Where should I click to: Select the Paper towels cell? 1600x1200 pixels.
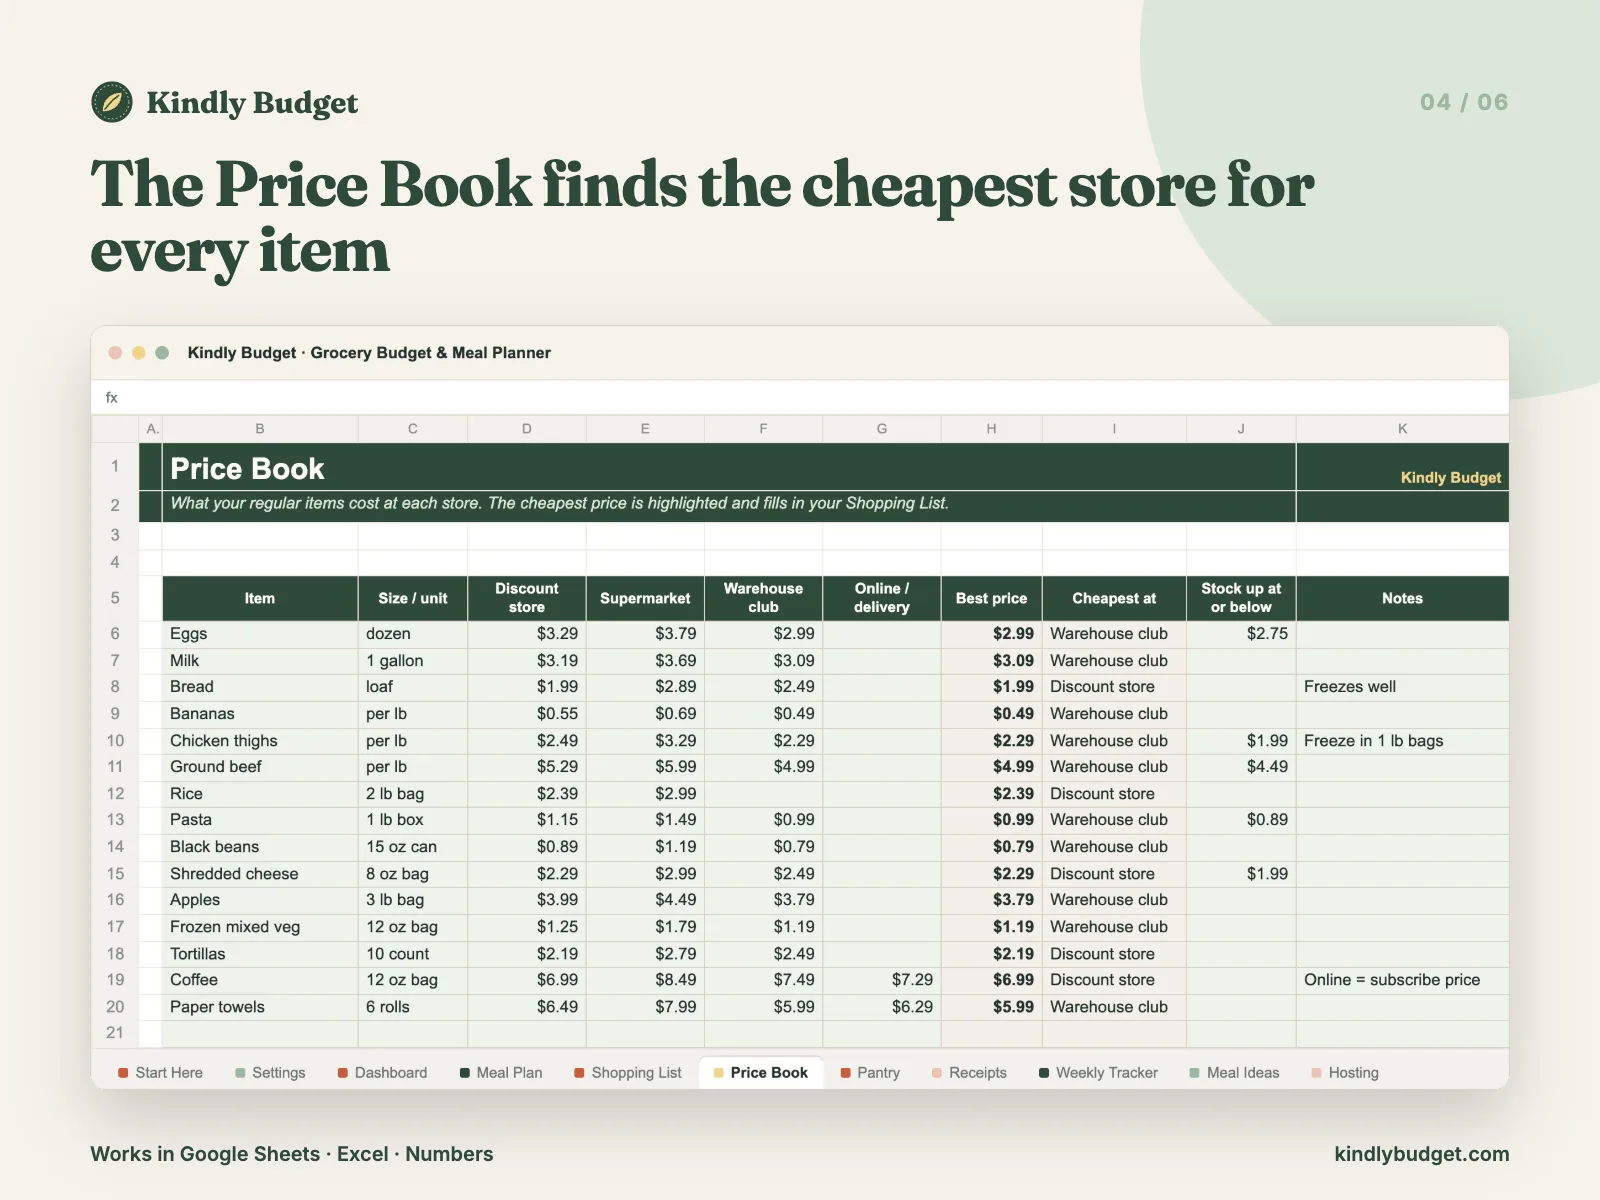260,1007
